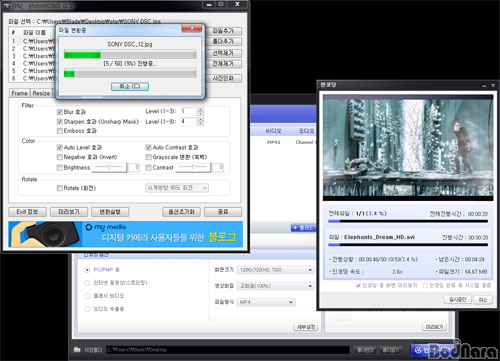Viewport: 500px width, 361px height.
Task: Enable the Rotate (회전) checkbox
Action: pos(60,188)
